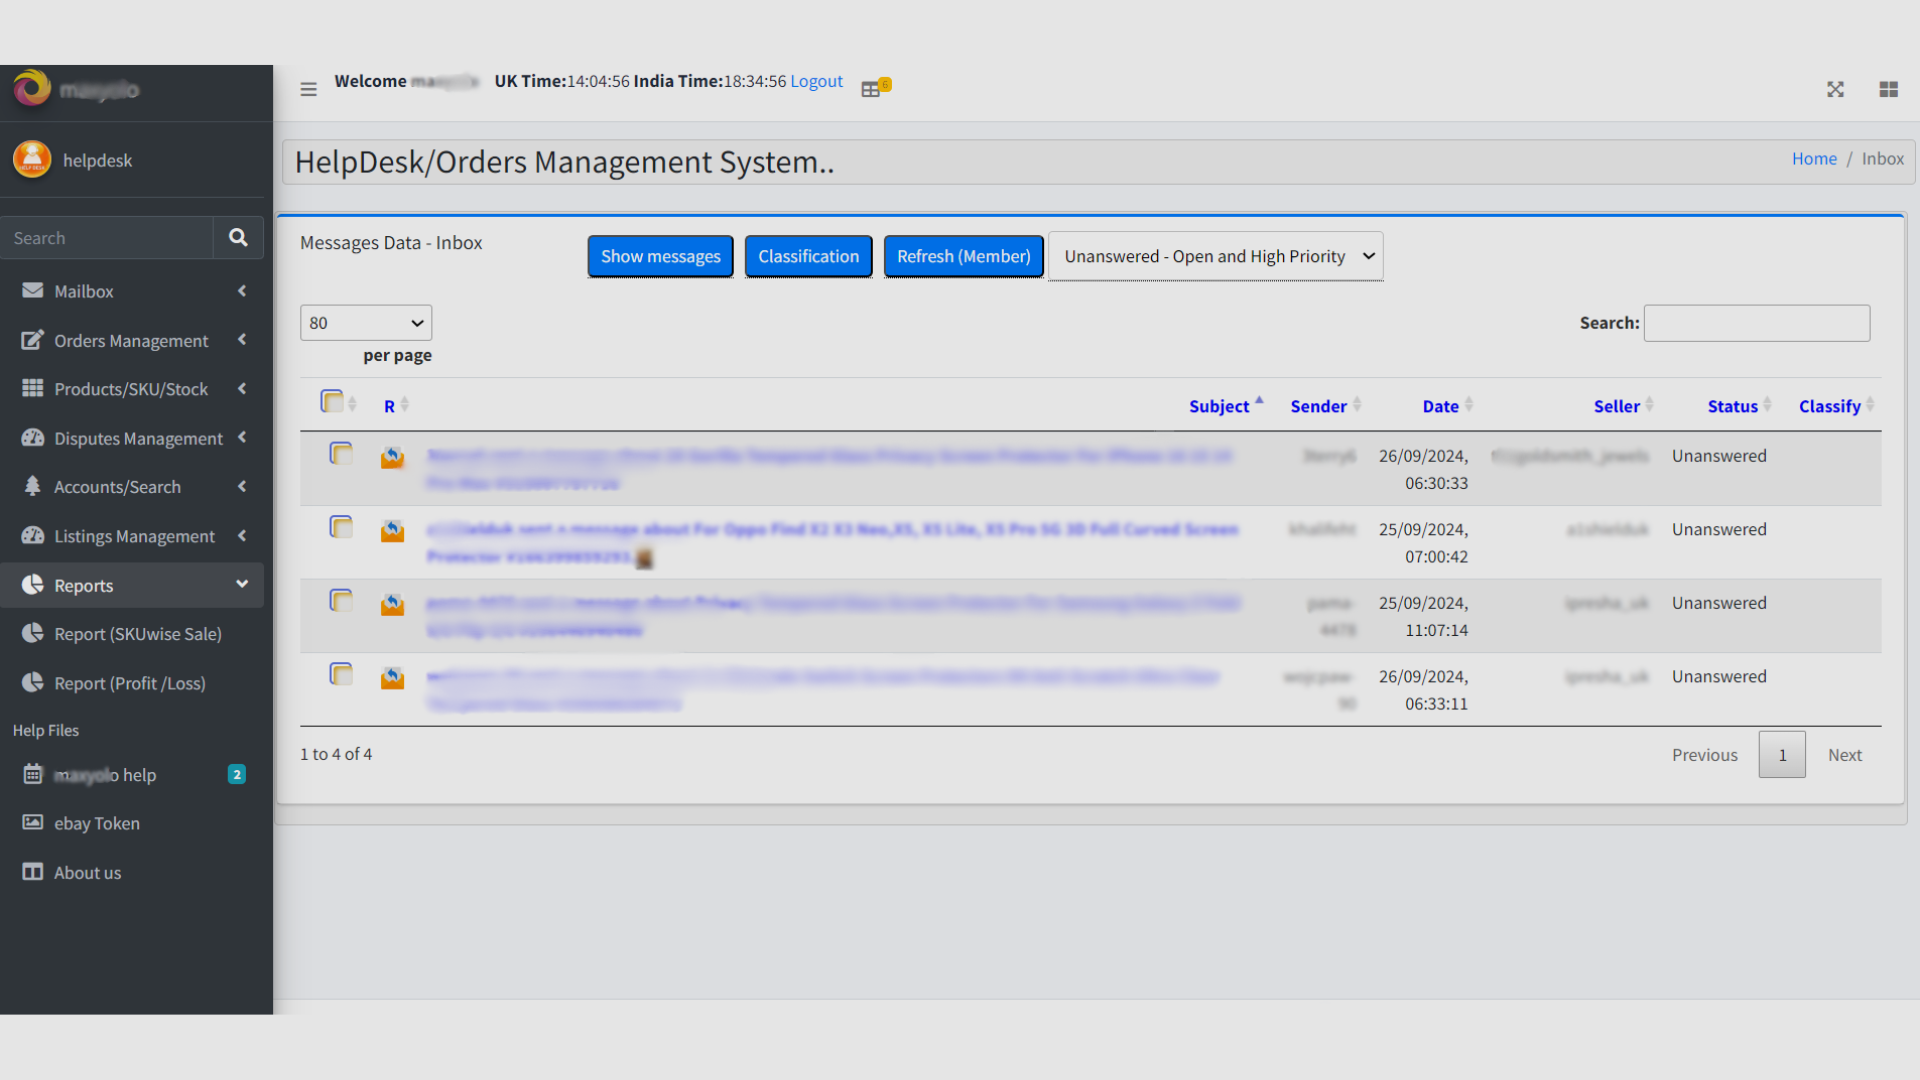Click the Show messages button
Screen dimensions: 1920x1080
660,257
